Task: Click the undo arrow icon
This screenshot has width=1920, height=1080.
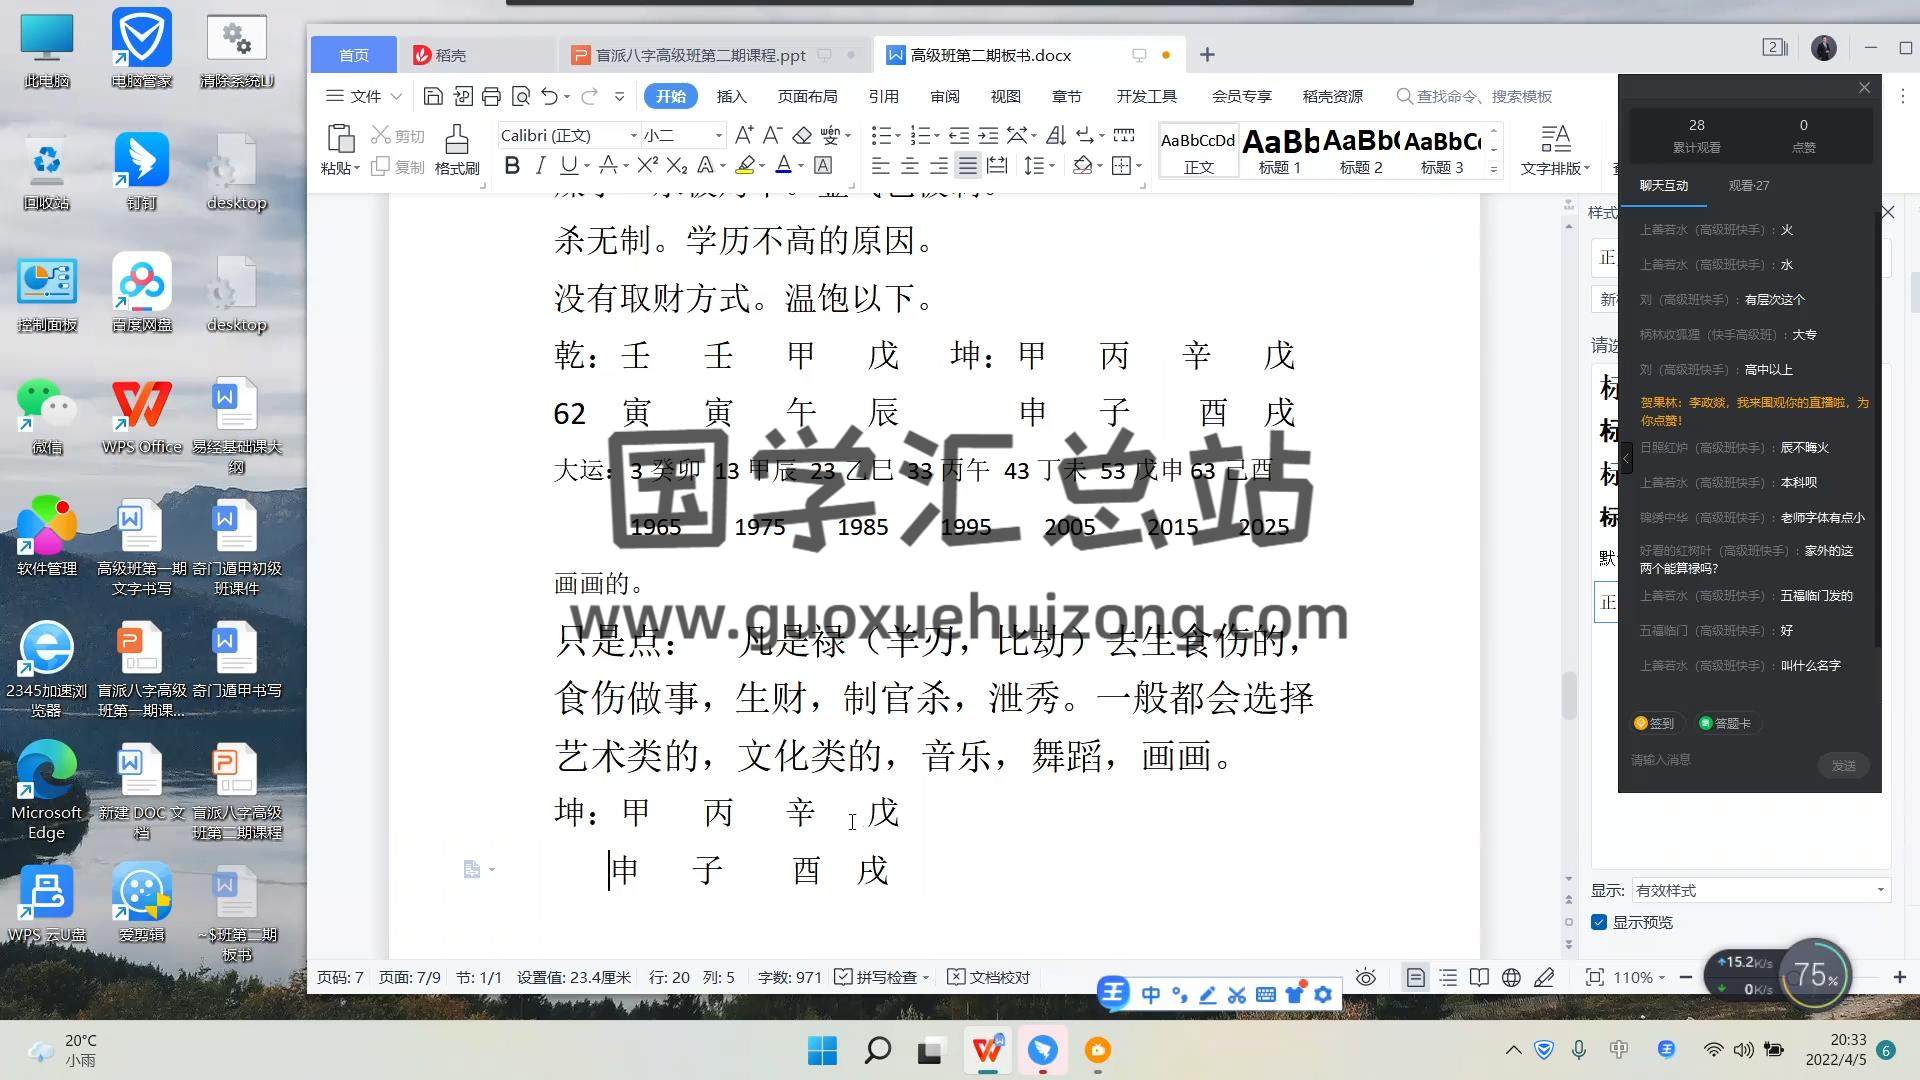Action: (x=549, y=96)
